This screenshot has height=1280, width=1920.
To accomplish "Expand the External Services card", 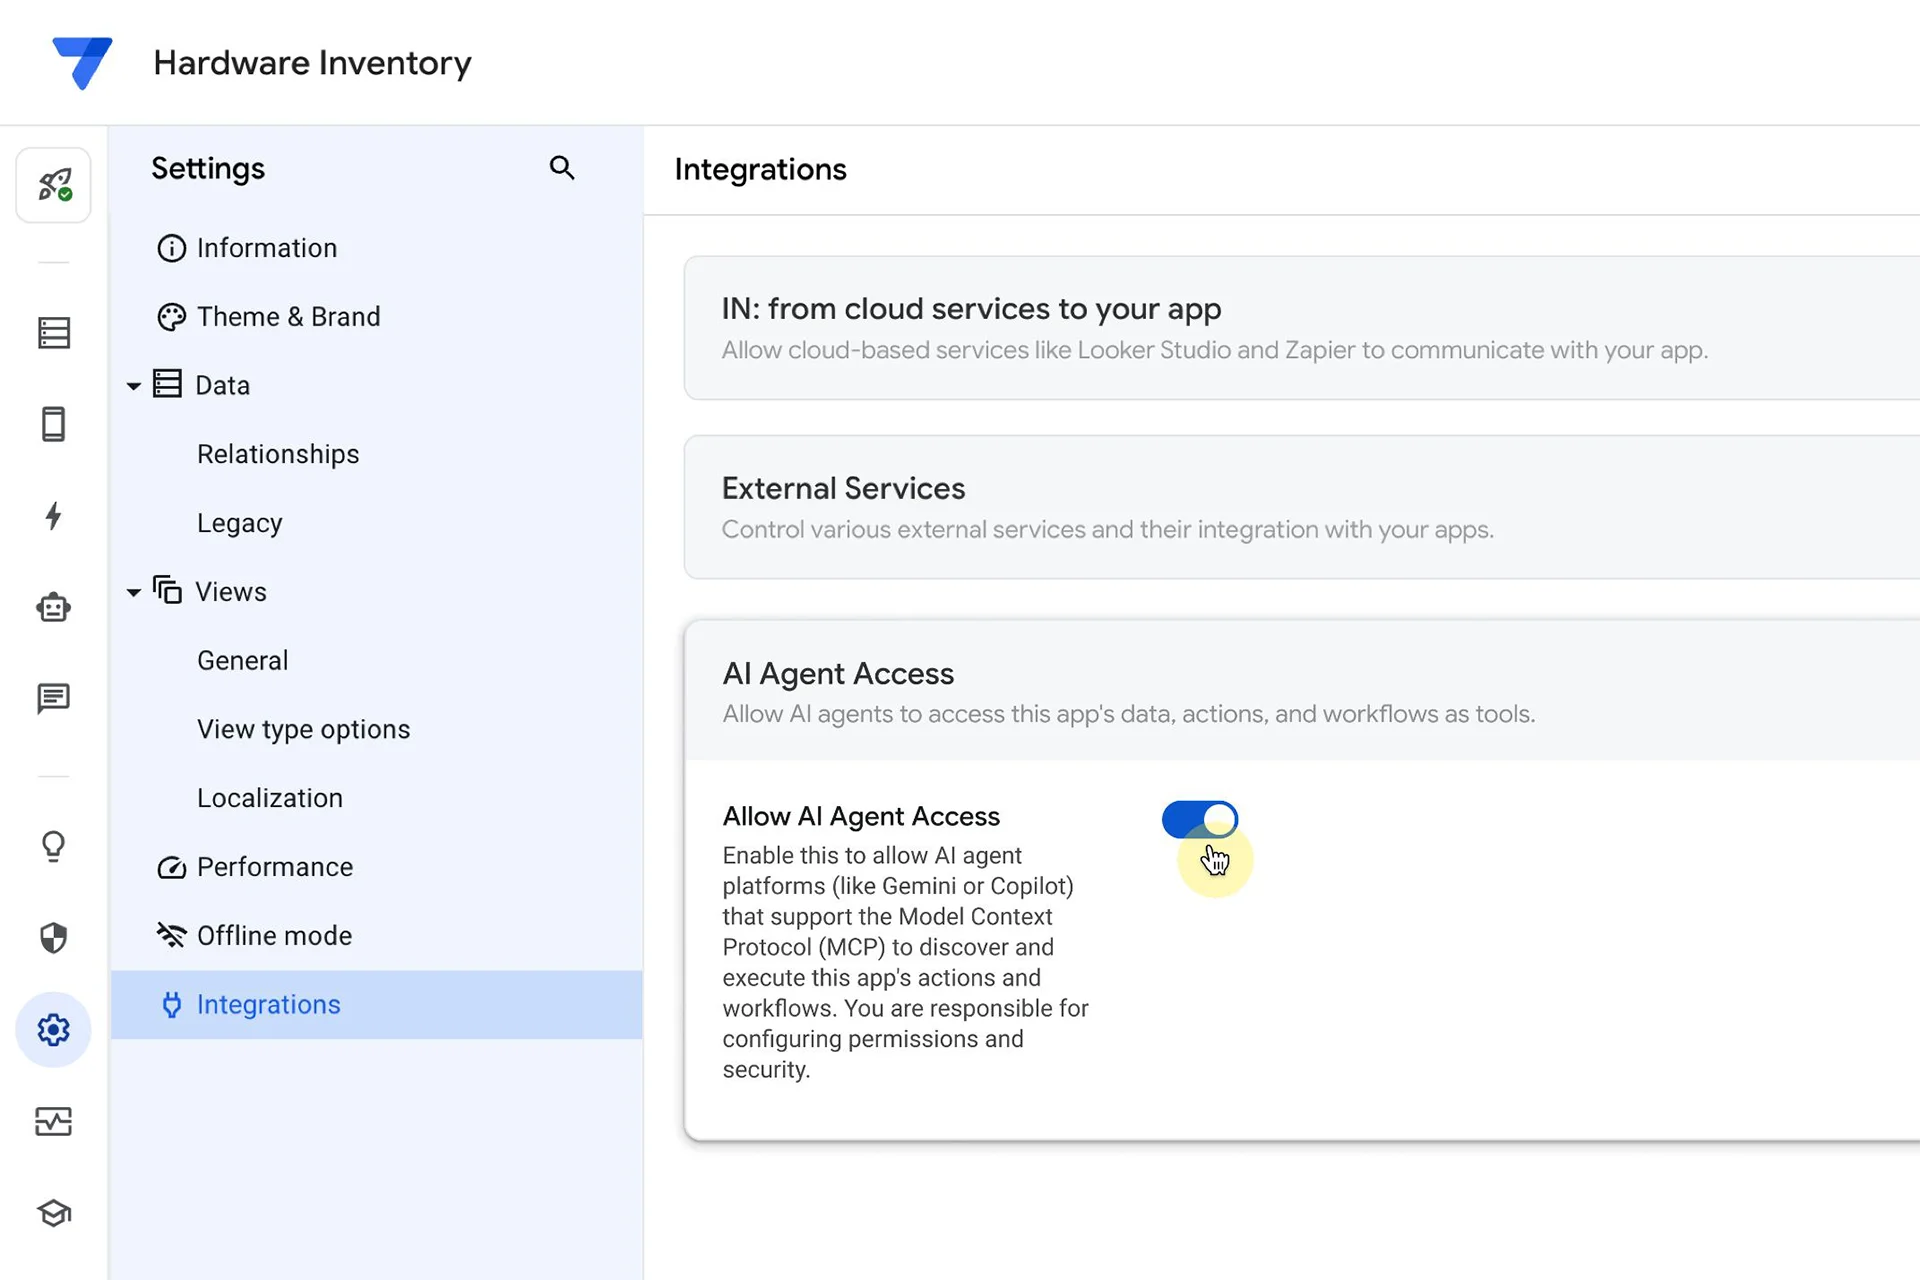I will tap(1302, 507).
